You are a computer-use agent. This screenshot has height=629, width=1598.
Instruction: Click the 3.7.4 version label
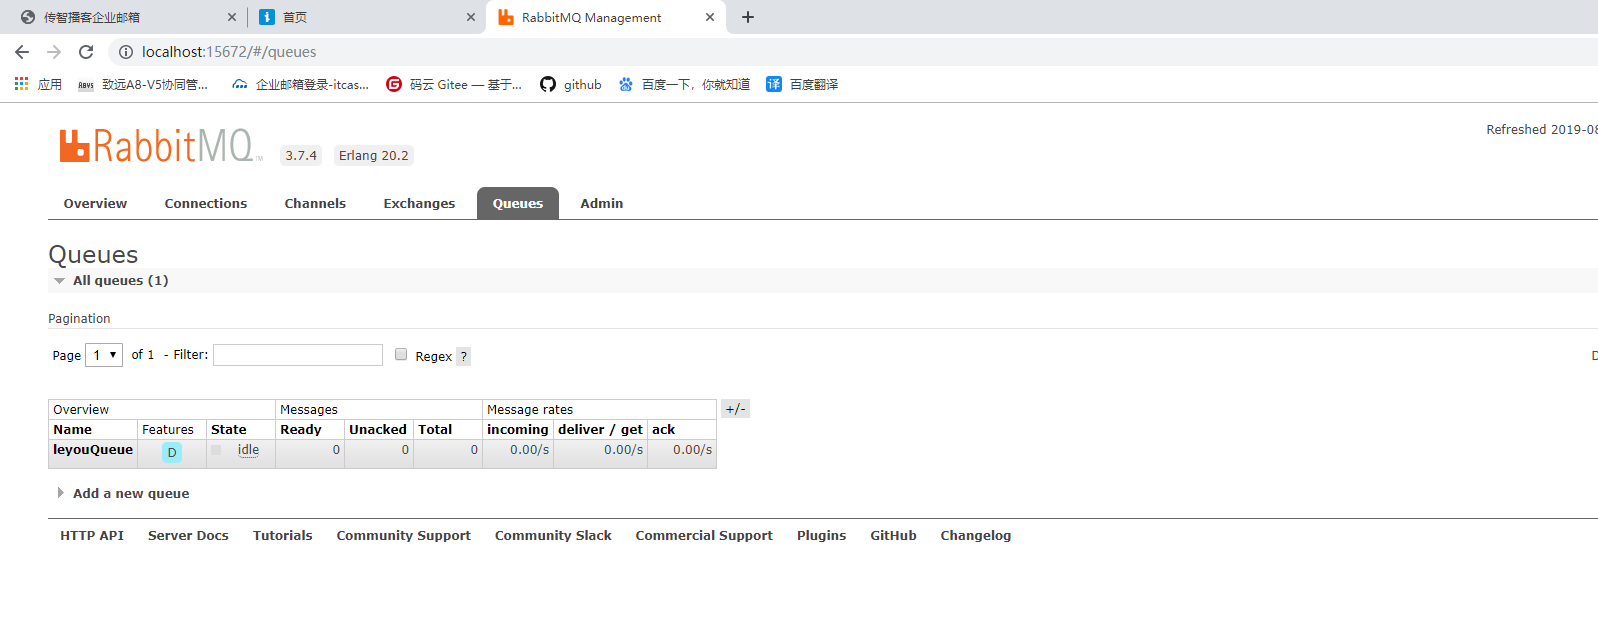click(x=301, y=155)
